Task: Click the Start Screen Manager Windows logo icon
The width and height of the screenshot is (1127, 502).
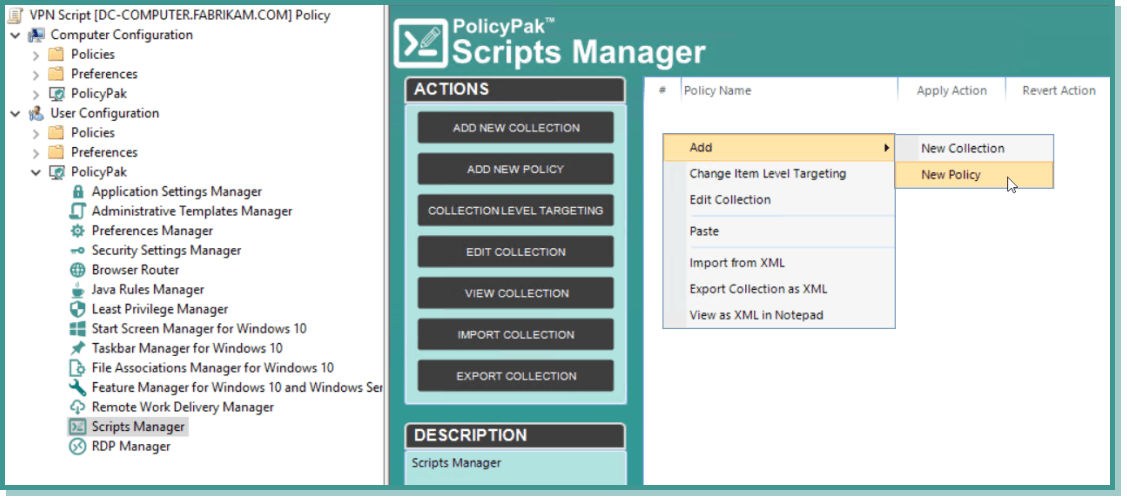Action: 78,329
